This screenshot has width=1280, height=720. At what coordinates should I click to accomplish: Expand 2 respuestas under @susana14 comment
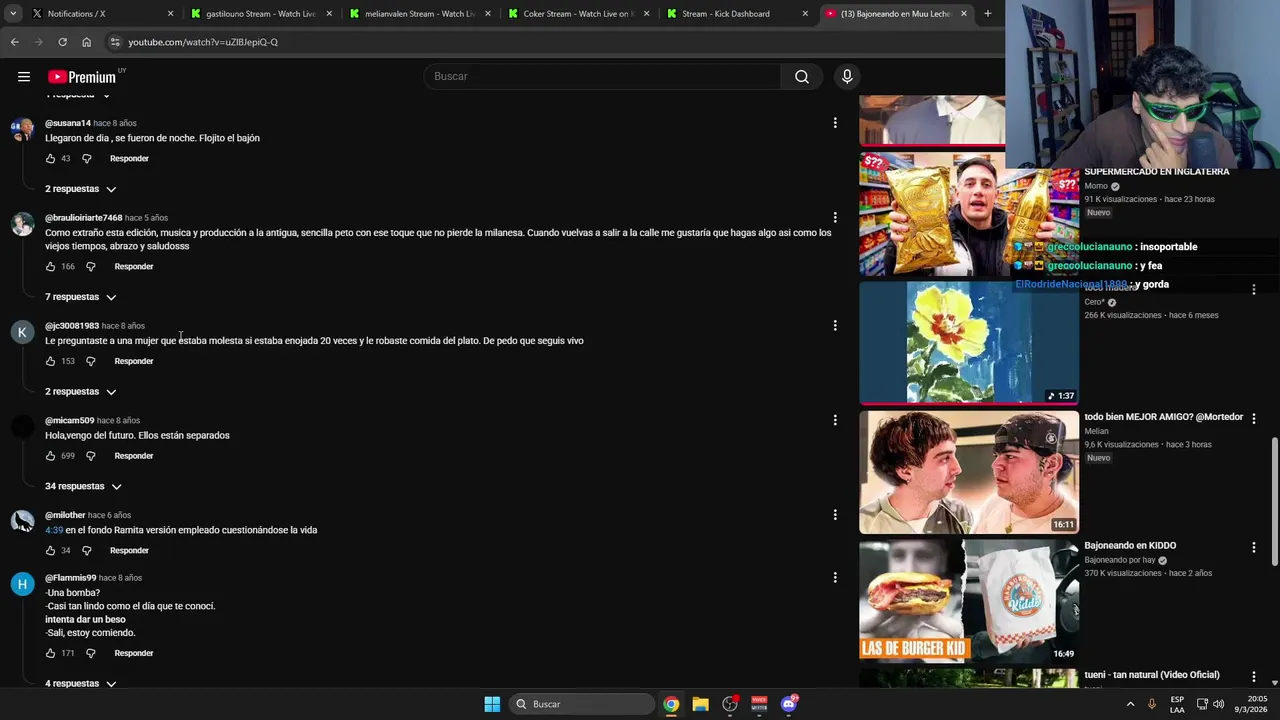pyautogui.click(x=81, y=189)
